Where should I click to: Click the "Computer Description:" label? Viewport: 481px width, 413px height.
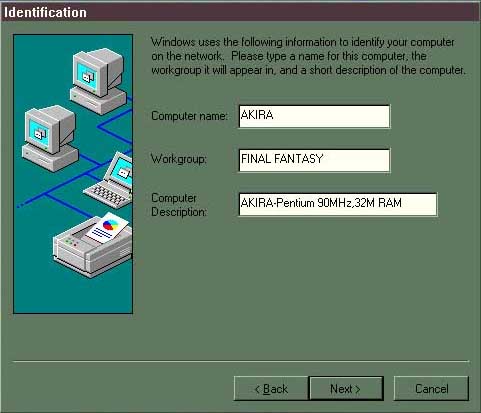point(179,205)
